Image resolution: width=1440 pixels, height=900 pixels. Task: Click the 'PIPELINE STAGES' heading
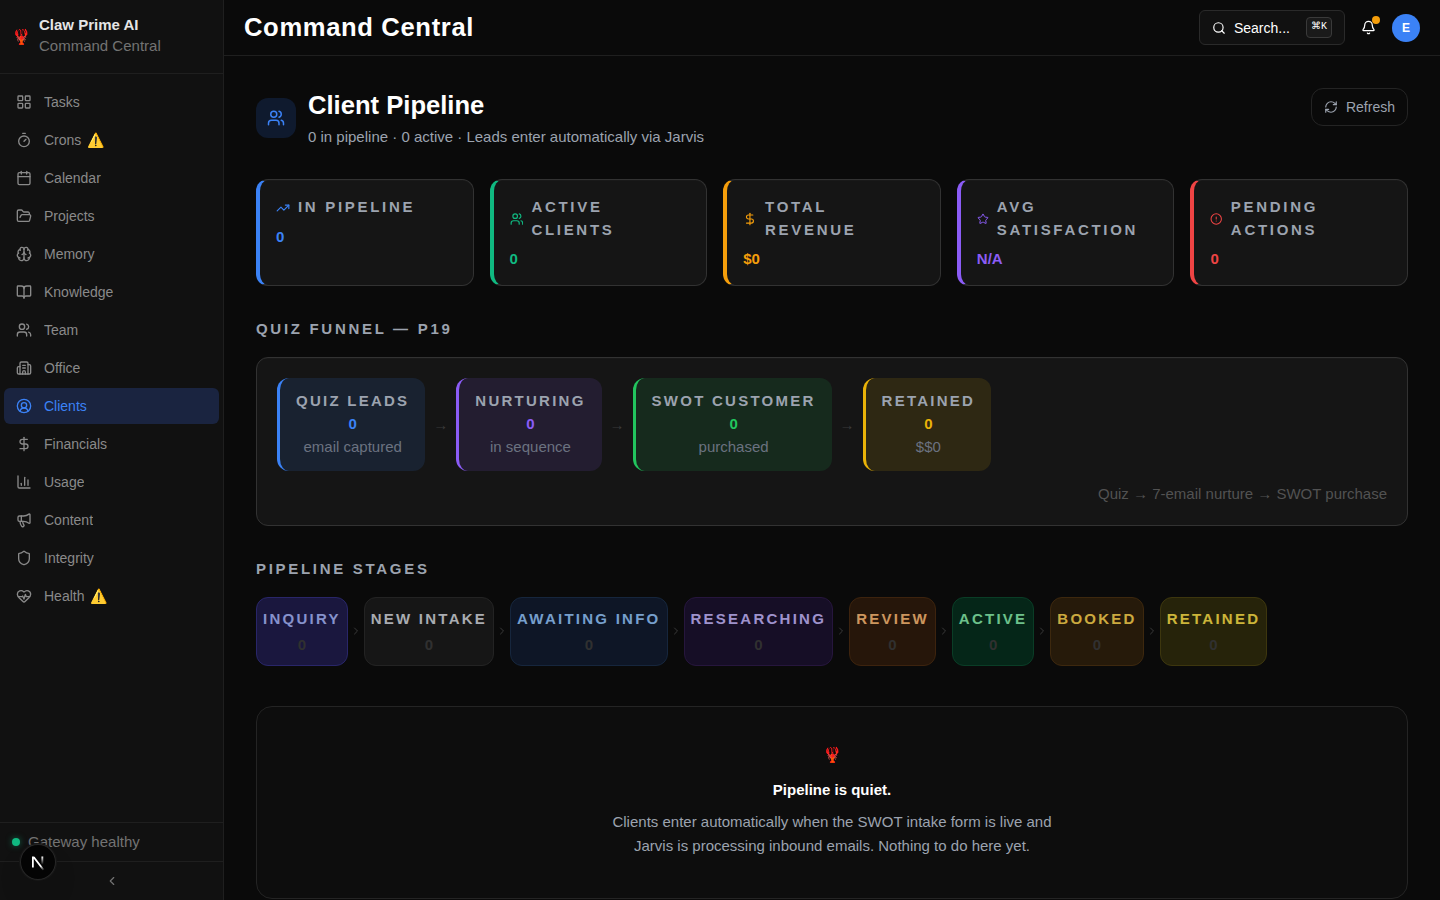[342, 569]
